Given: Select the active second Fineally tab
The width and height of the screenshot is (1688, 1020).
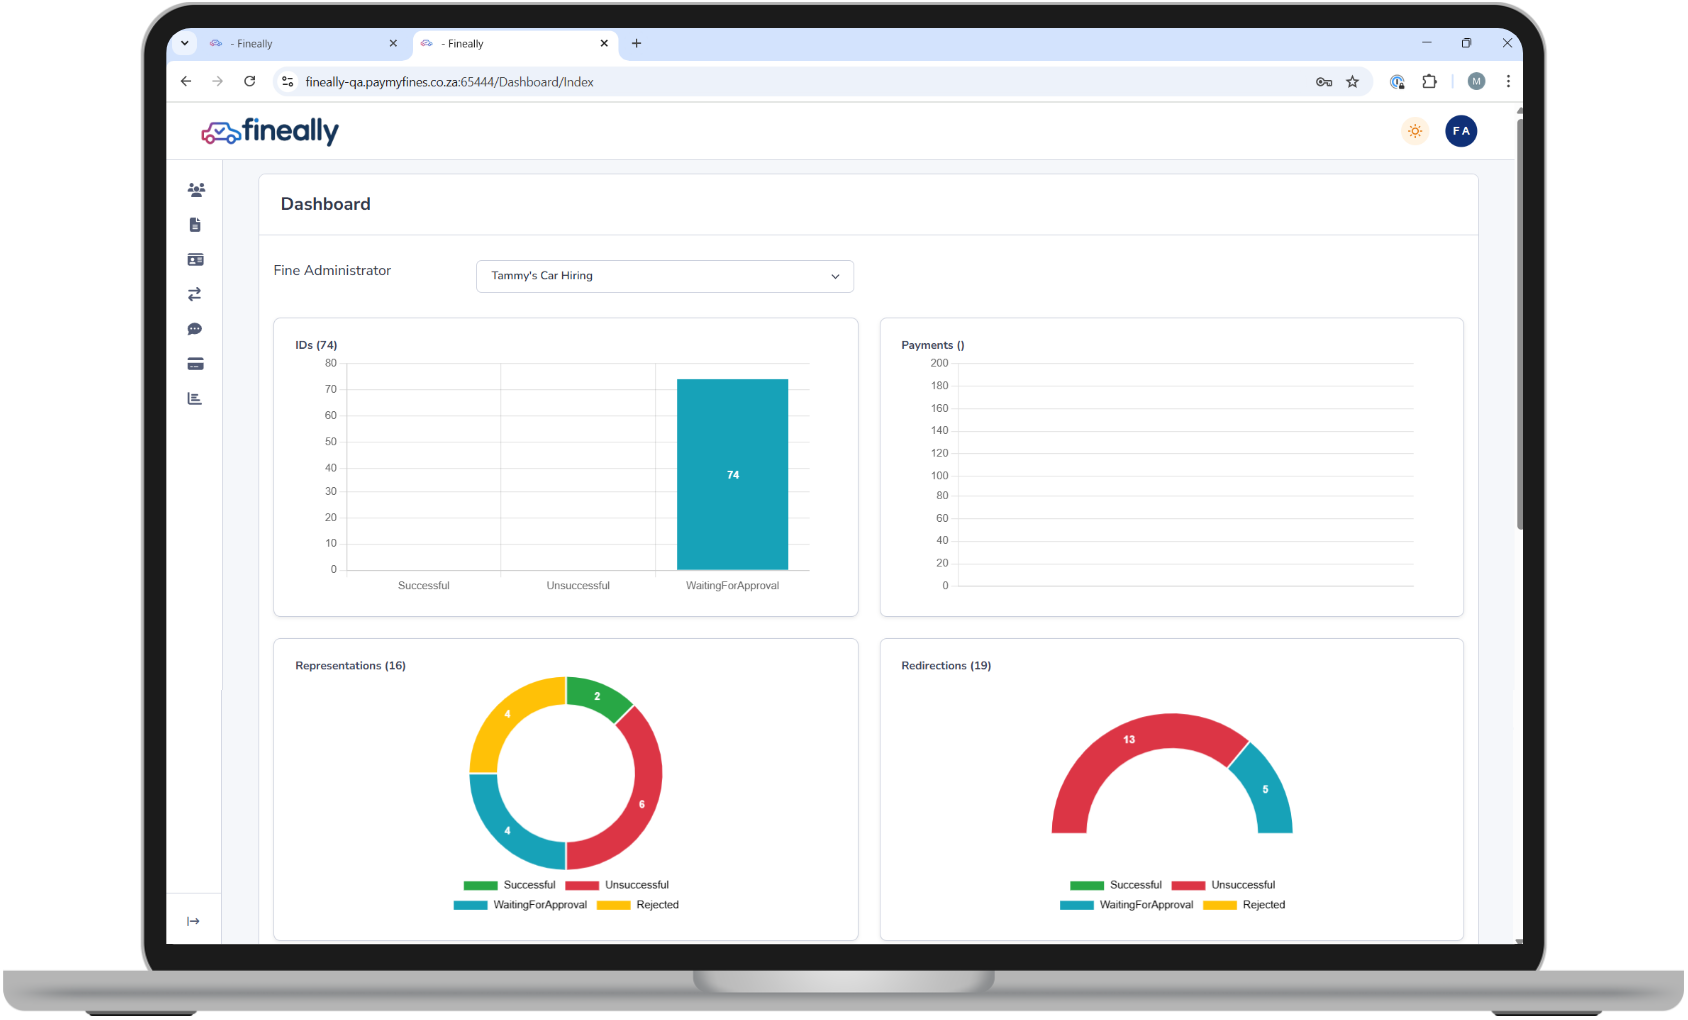Looking at the screenshot, I should 514,44.
